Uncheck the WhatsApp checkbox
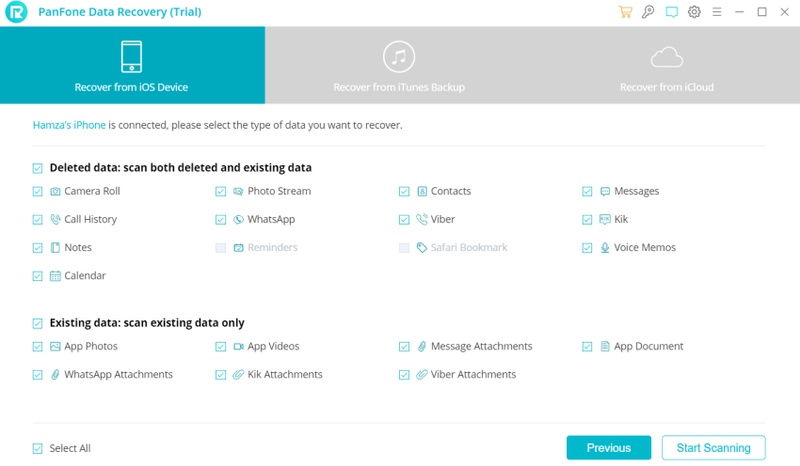 (220, 219)
